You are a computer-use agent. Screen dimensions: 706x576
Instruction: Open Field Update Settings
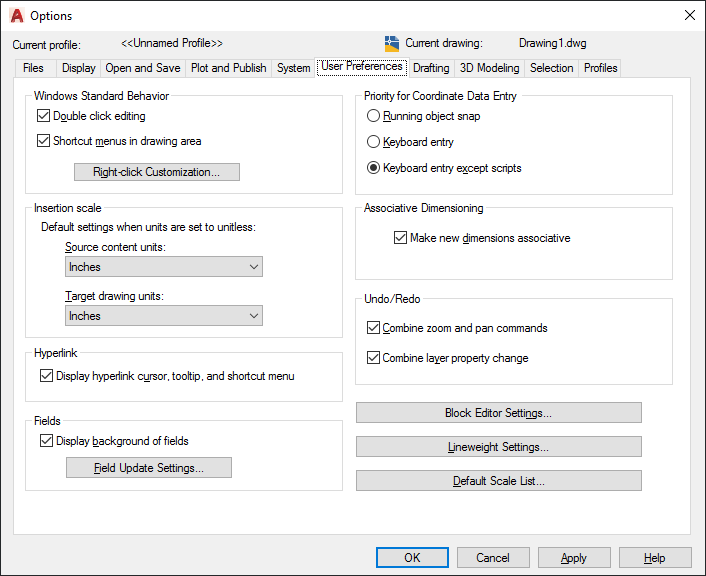click(x=149, y=467)
